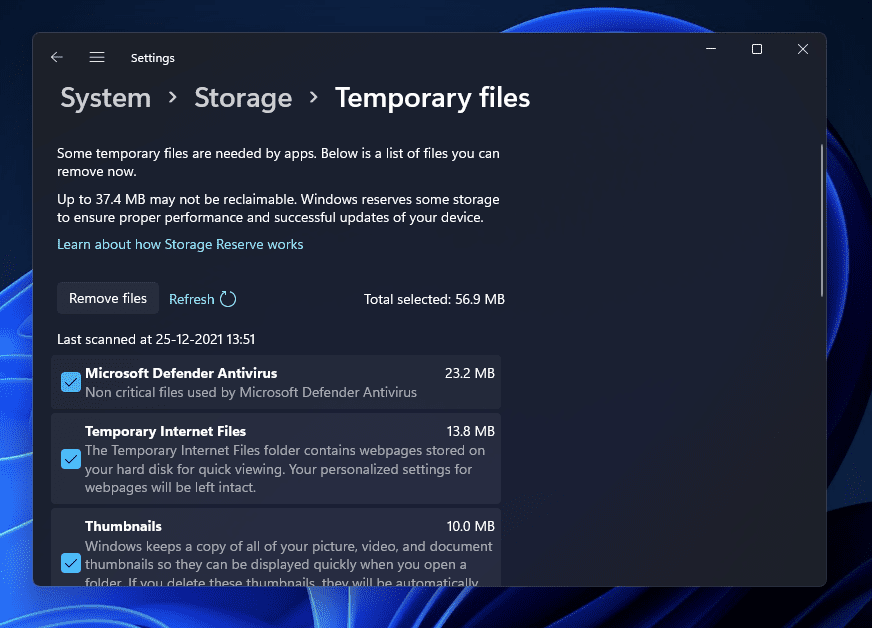The image size is (872, 628).
Task: Navigate to Storage in the breadcrumb
Action: pyautogui.click(x=243, y=98)
